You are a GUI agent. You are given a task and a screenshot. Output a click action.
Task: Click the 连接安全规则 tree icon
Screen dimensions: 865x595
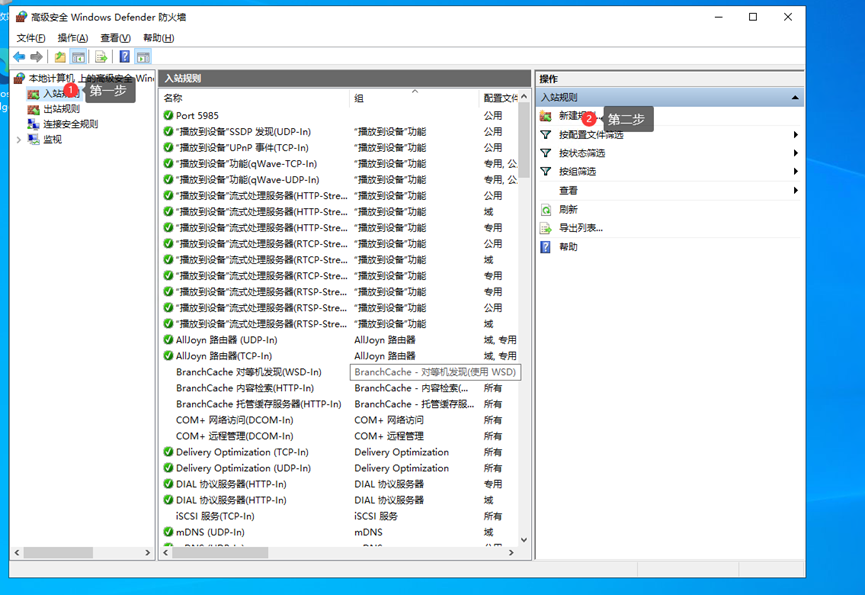(x=34, y=124)
